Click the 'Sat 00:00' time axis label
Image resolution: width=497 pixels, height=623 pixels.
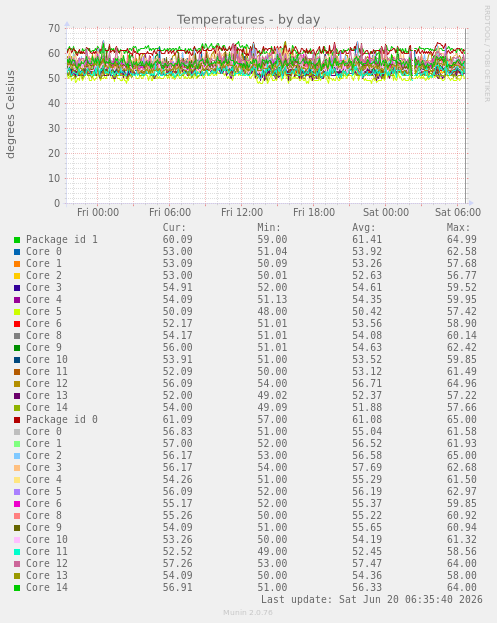(x=386, y=213)
